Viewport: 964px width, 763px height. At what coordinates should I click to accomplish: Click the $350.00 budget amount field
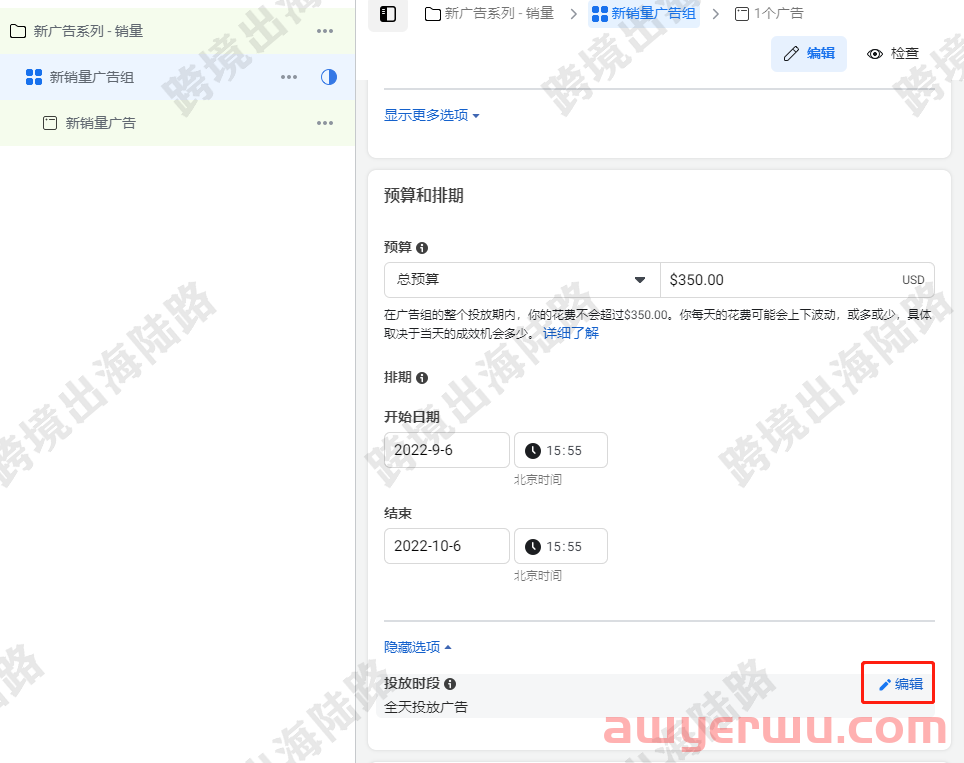pyautogui.click(x=797, y=280)
